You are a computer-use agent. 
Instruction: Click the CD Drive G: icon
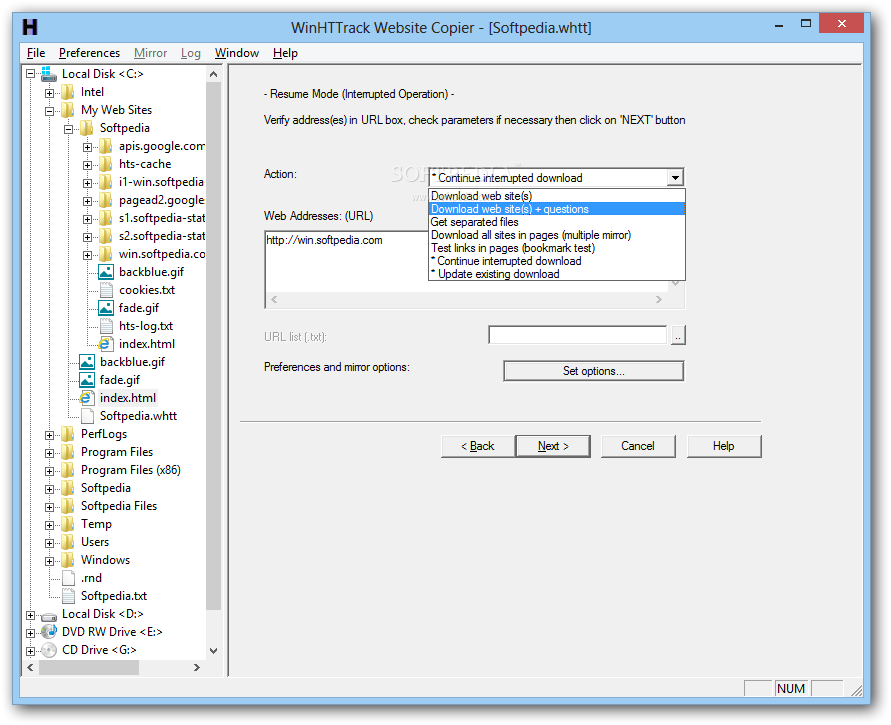point(49,650)
